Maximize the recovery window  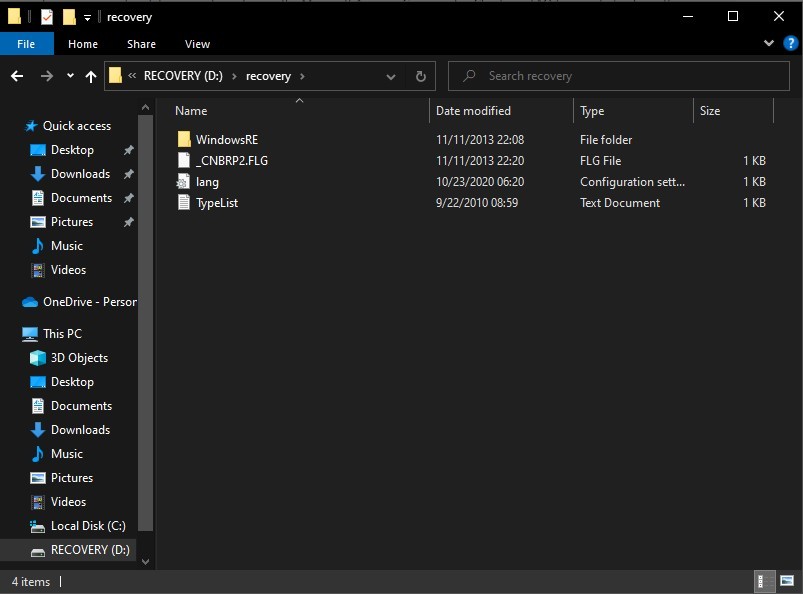click(x=733, y=16)
